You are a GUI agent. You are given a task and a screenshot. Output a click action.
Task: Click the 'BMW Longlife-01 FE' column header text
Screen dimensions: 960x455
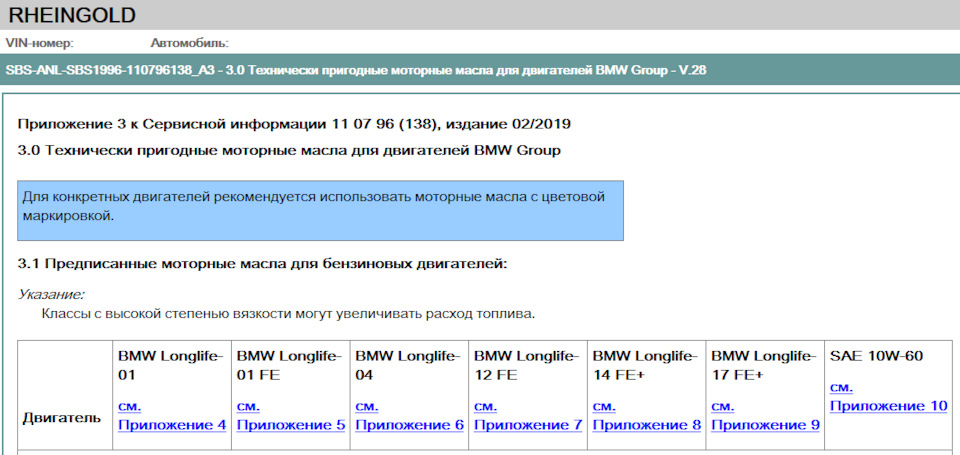290,366
